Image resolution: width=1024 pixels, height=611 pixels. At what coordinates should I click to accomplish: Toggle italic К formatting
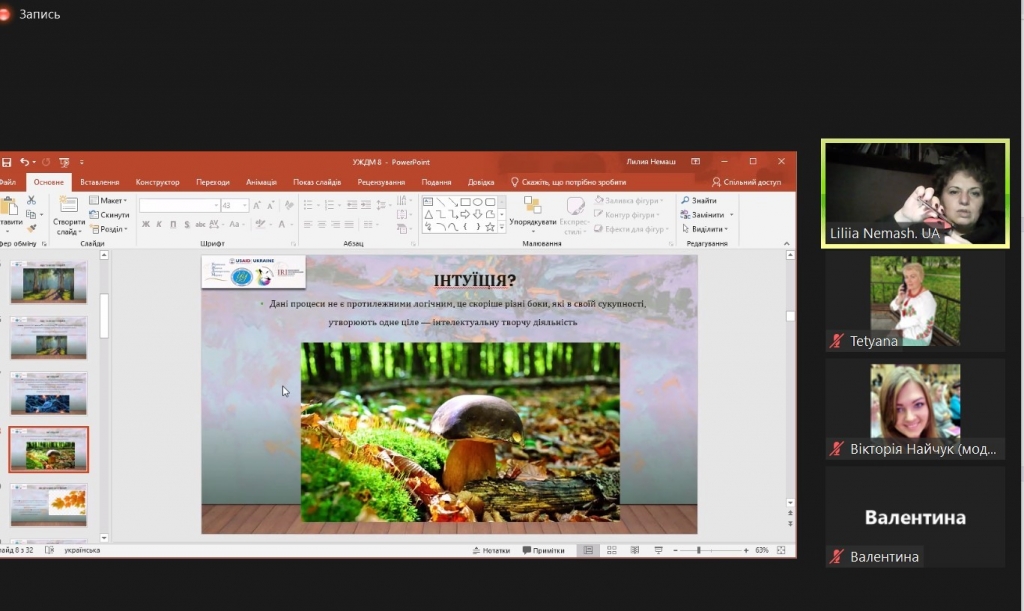pos(159,225)
